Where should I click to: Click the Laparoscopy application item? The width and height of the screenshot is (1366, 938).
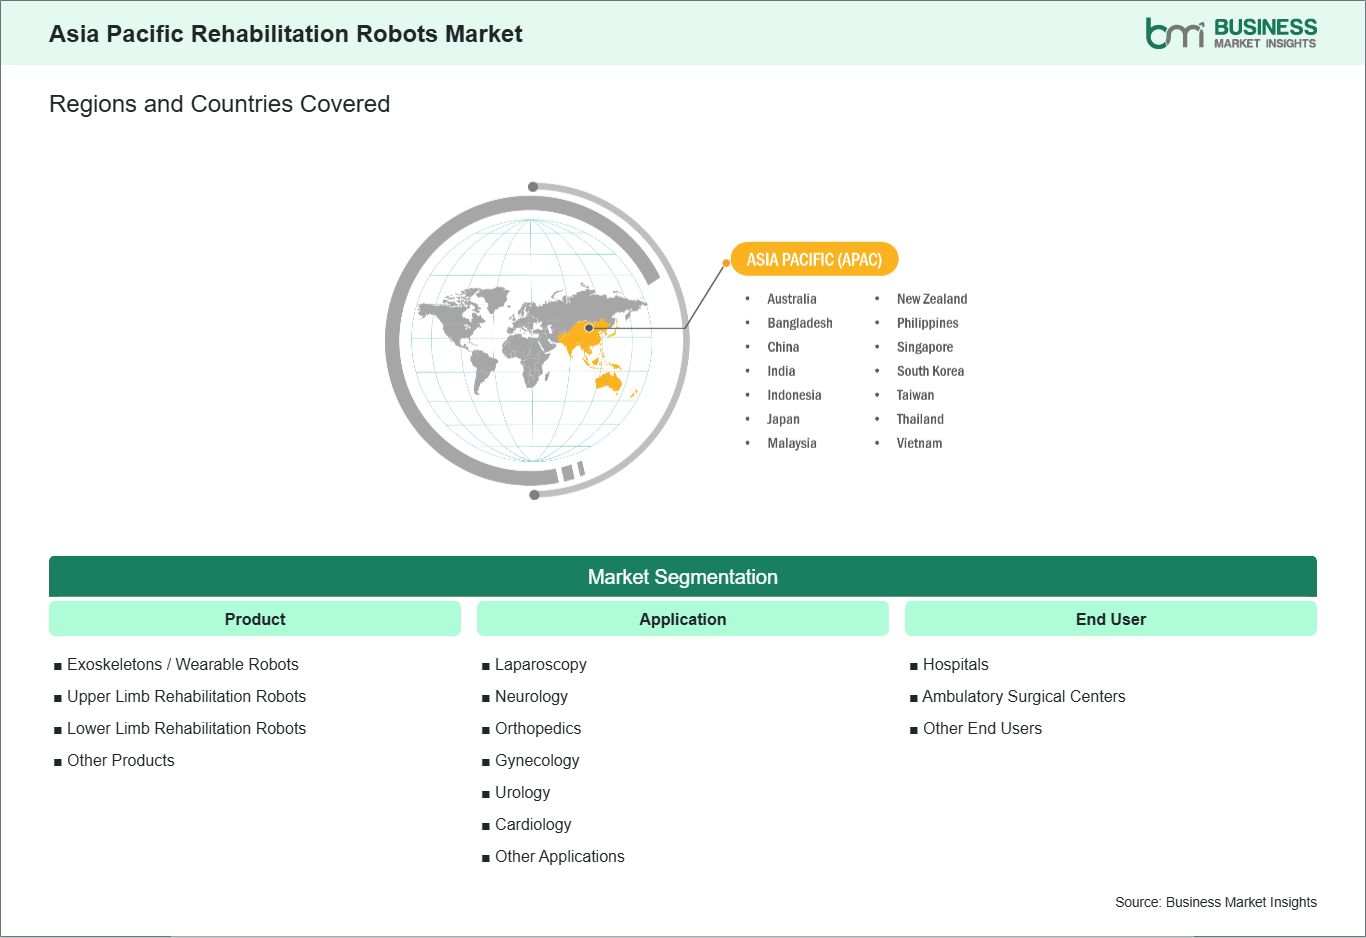[540, 664]
